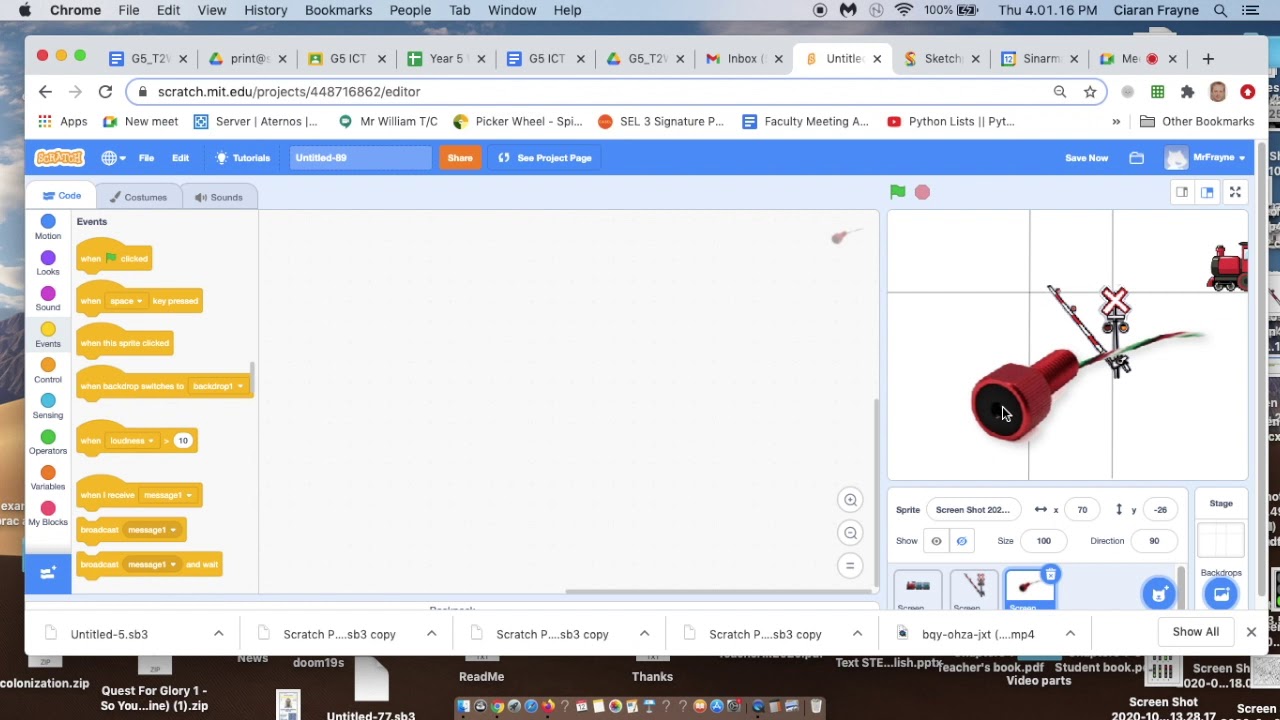Open the Choose a Backdrop button
The height and width of the screenshot is (720, 1280).
coord(1221,594)
